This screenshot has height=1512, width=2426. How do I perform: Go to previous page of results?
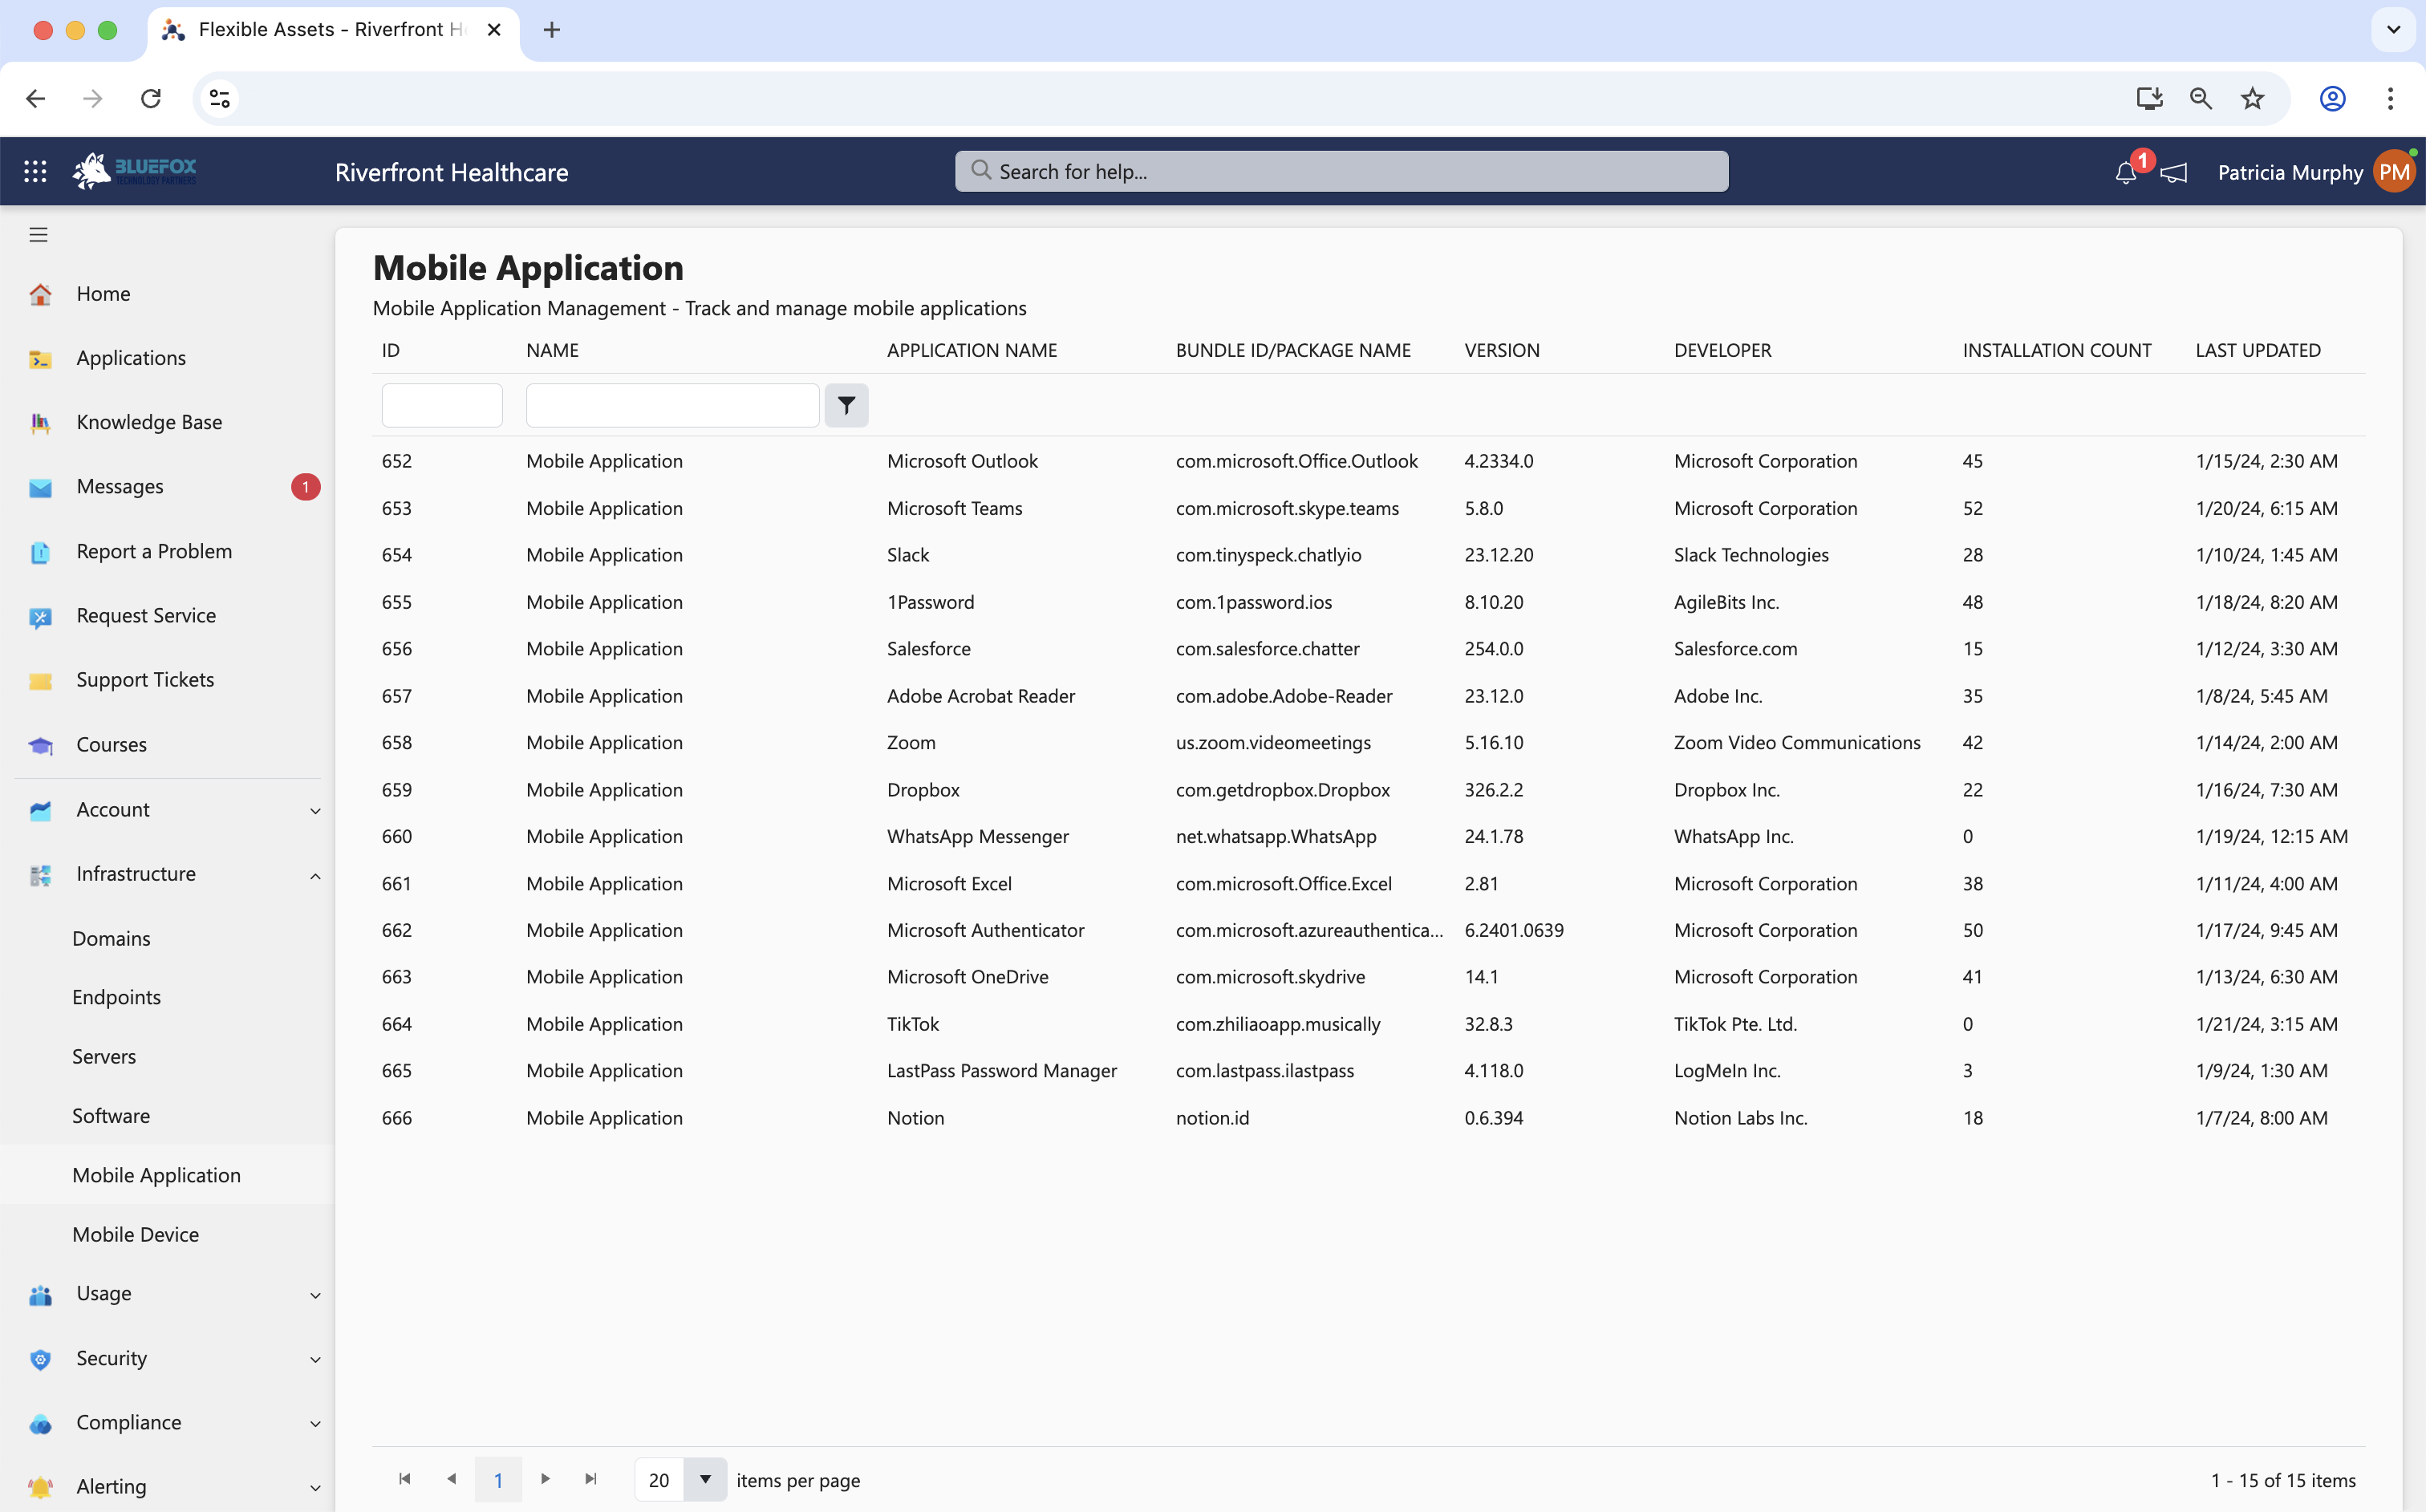(x=451, y=1479)
